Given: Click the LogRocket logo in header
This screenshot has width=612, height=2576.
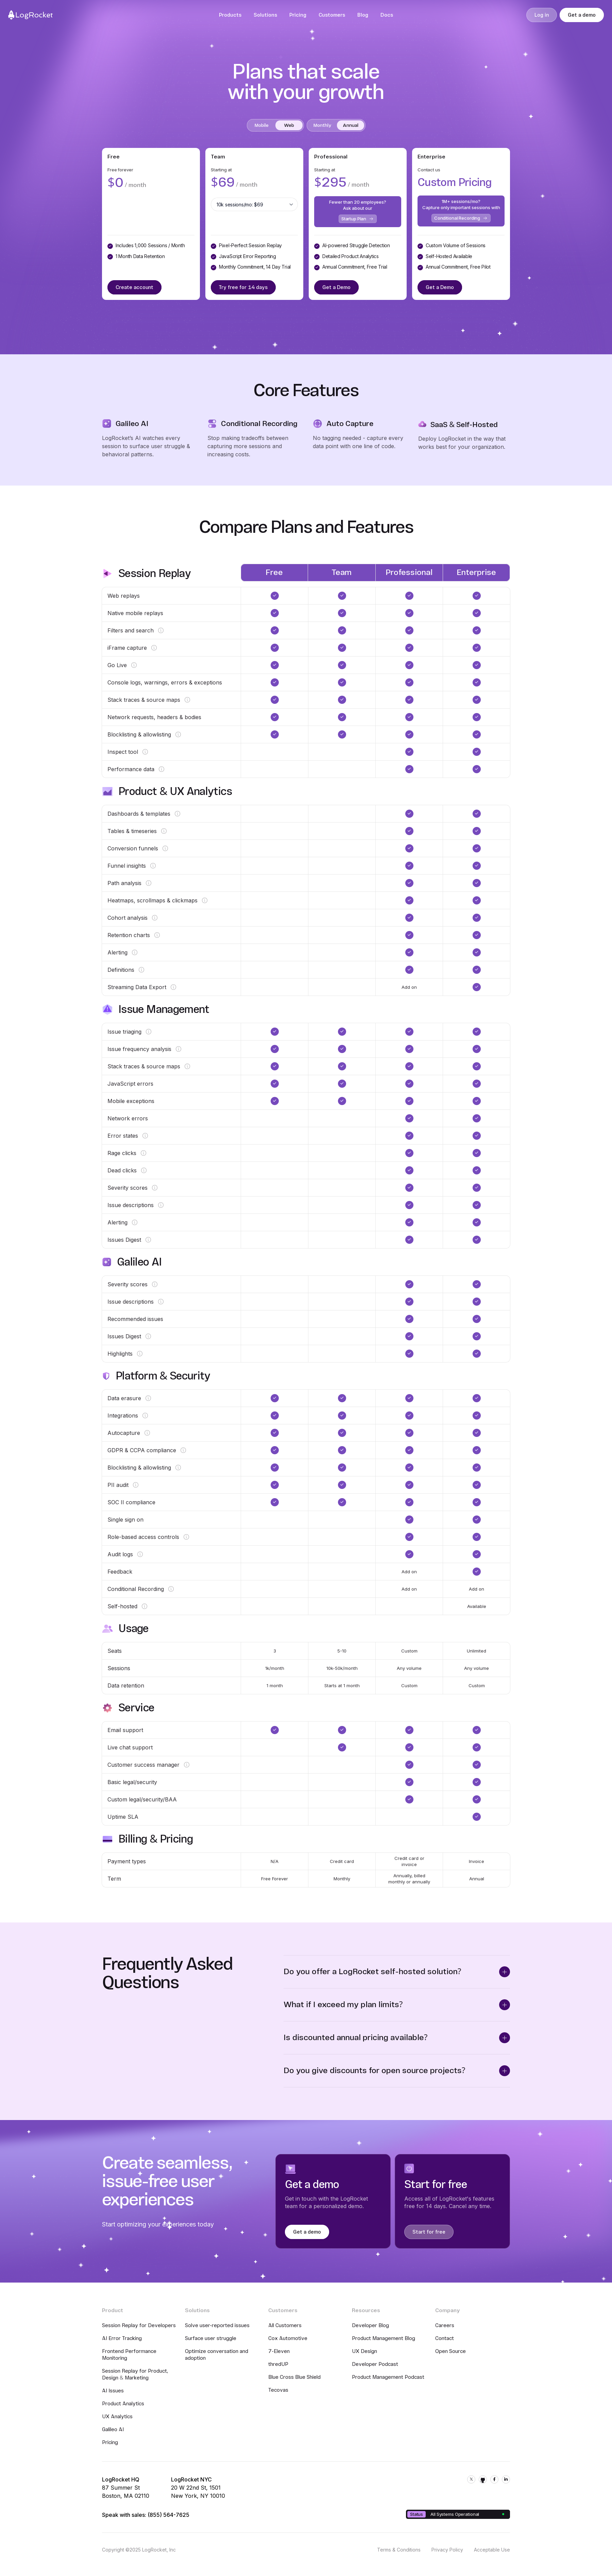Looking at the screenshot, I should click(30, 15).
